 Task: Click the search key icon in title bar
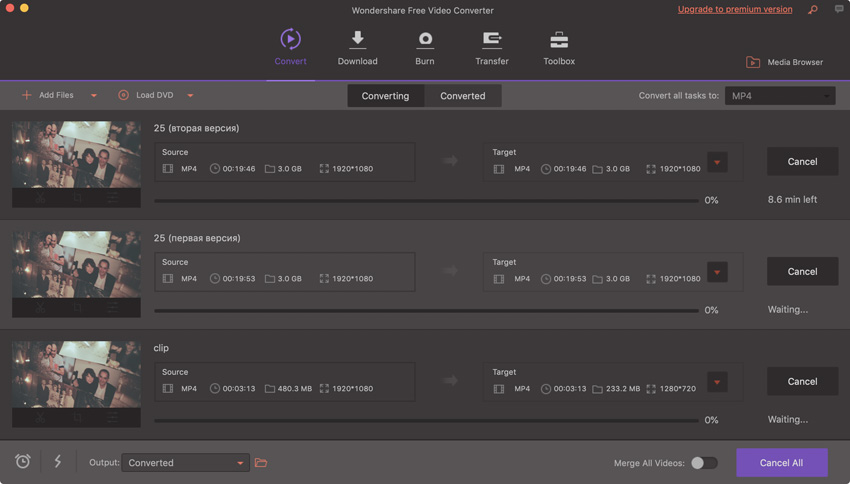click(x=812, y=10)
